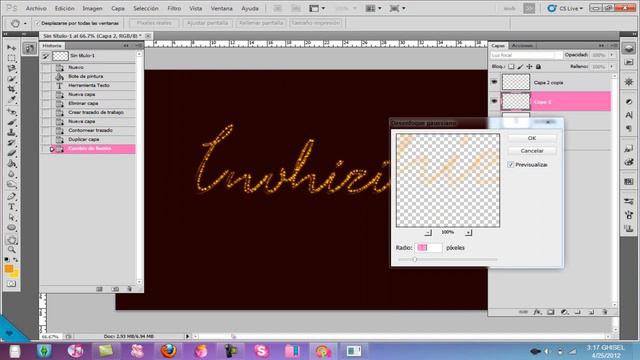Select the Ellipse shape tool
640x360 pixels.
point(11,228)
